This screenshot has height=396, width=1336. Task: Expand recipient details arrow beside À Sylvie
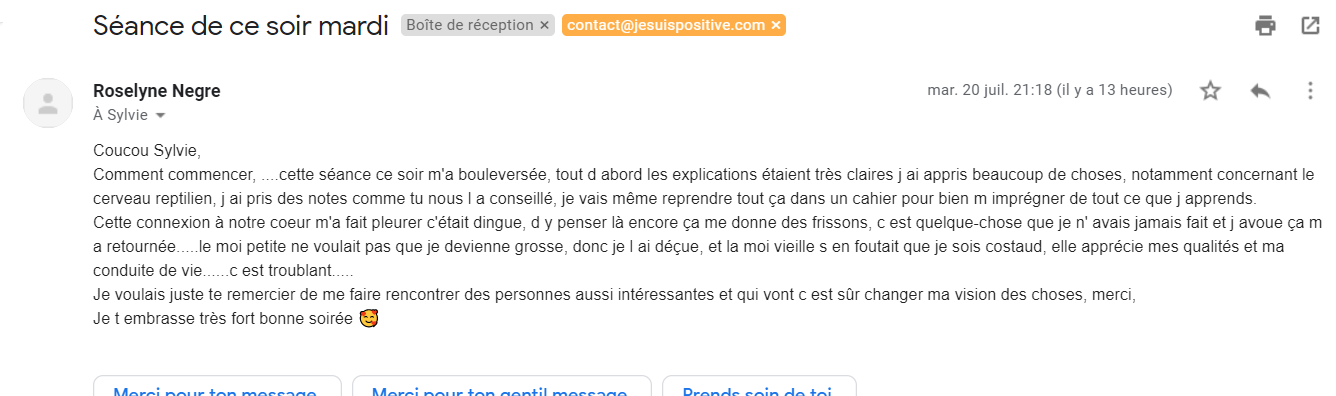tap(160, 116)
